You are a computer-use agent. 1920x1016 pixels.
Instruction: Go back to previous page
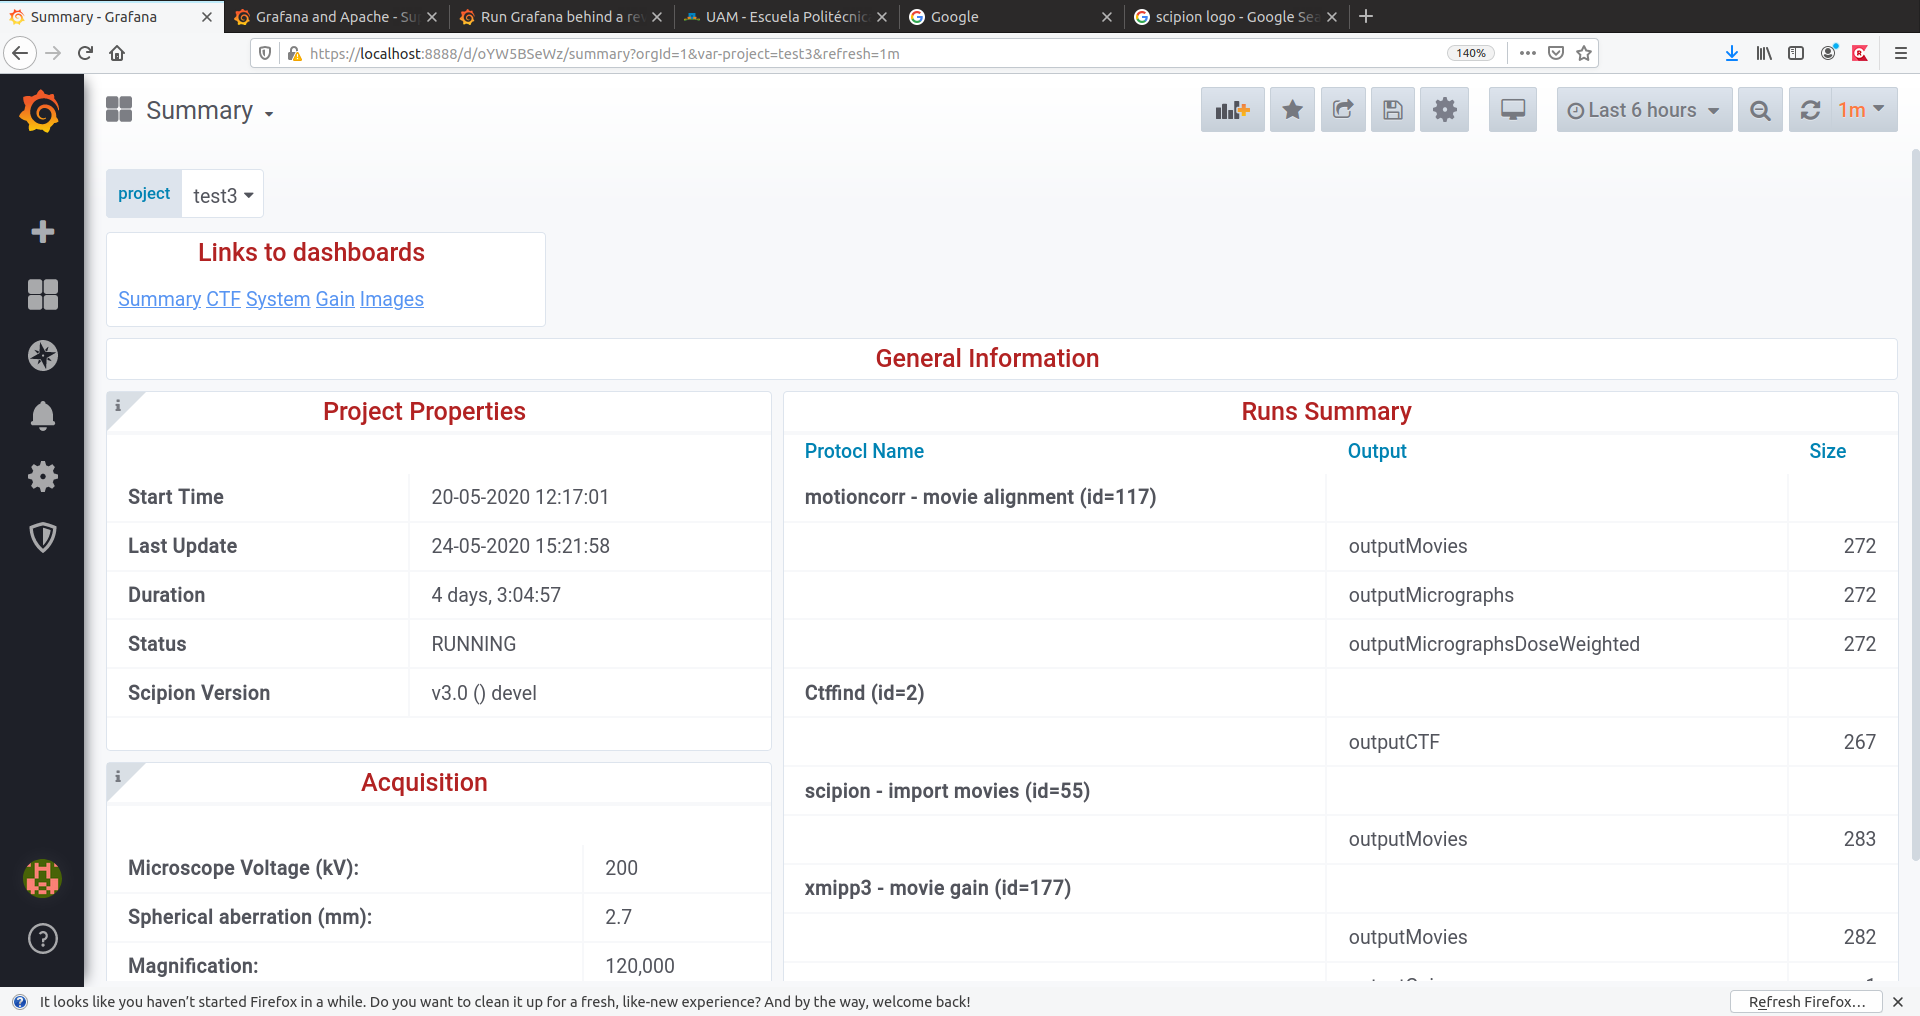[x=20, y=53]
